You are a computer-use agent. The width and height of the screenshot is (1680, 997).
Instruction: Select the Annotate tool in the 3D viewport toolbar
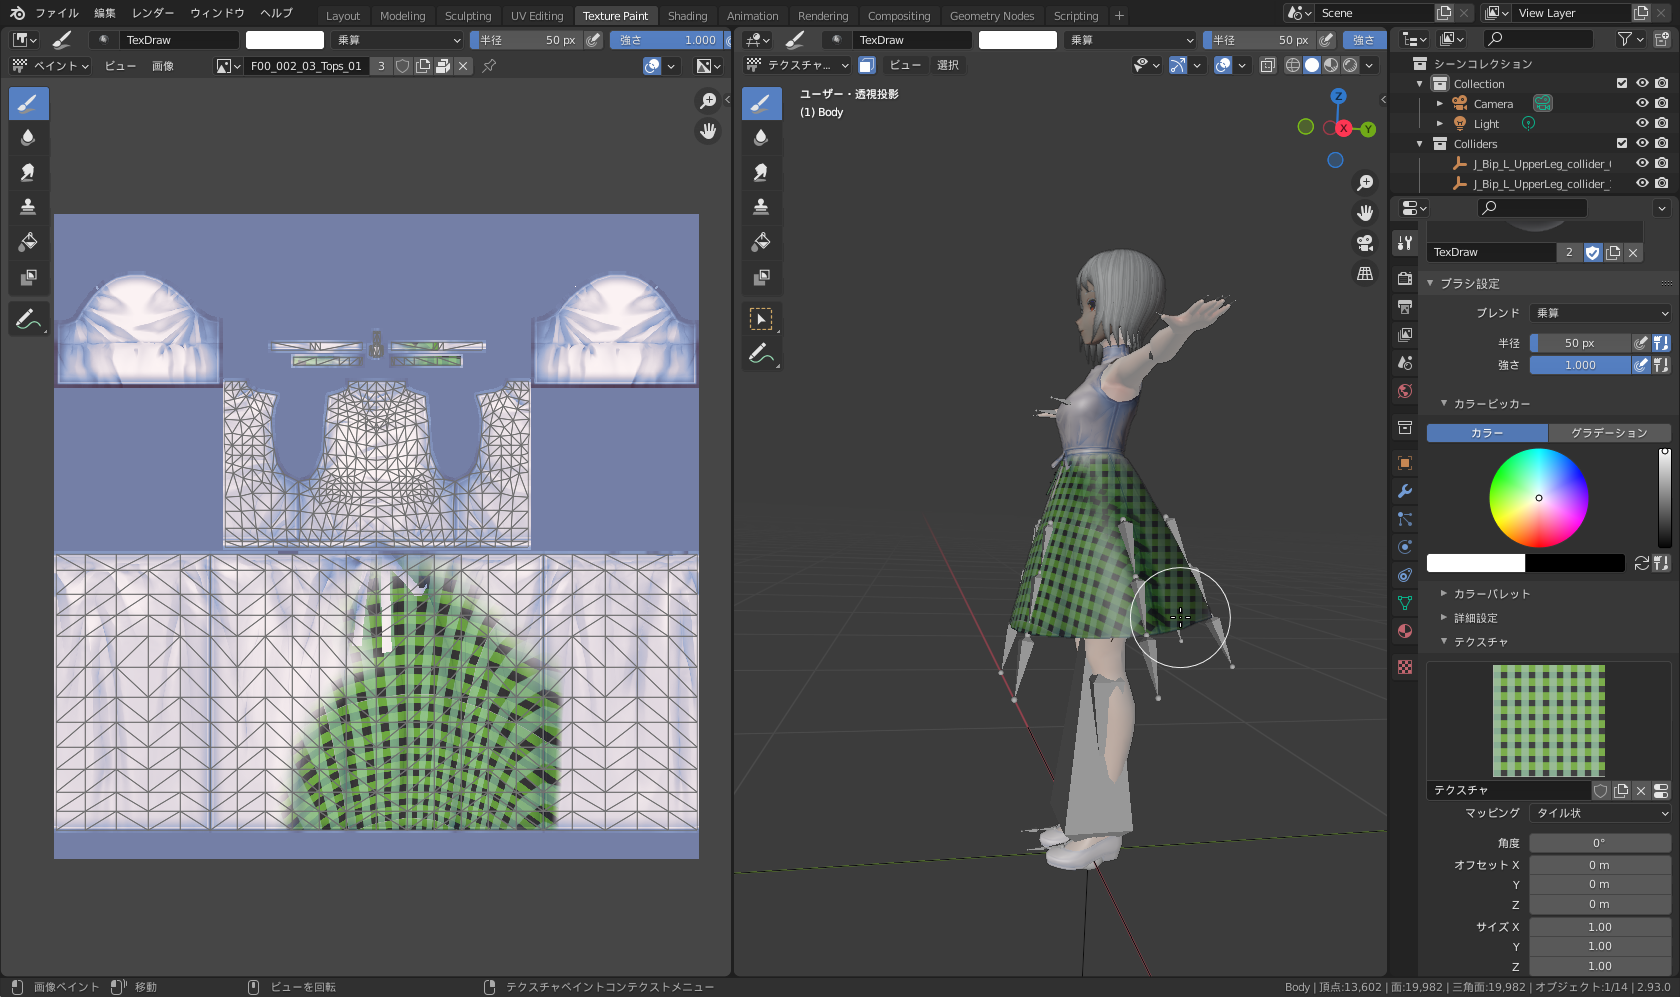click(761, 352)
